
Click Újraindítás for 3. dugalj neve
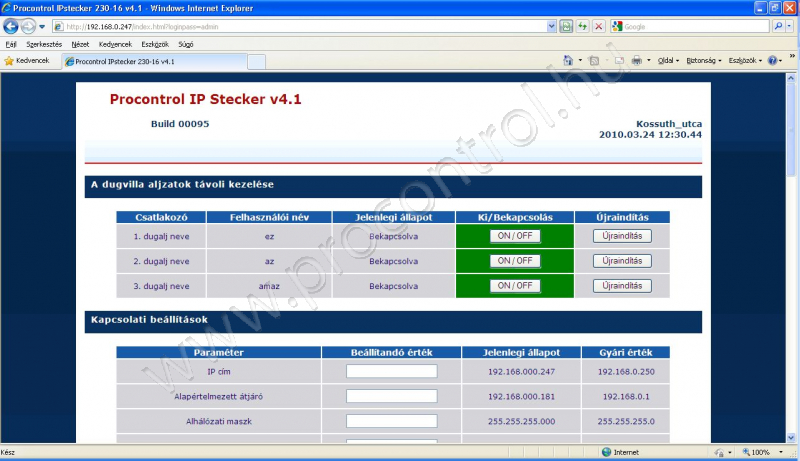(622, 286)
